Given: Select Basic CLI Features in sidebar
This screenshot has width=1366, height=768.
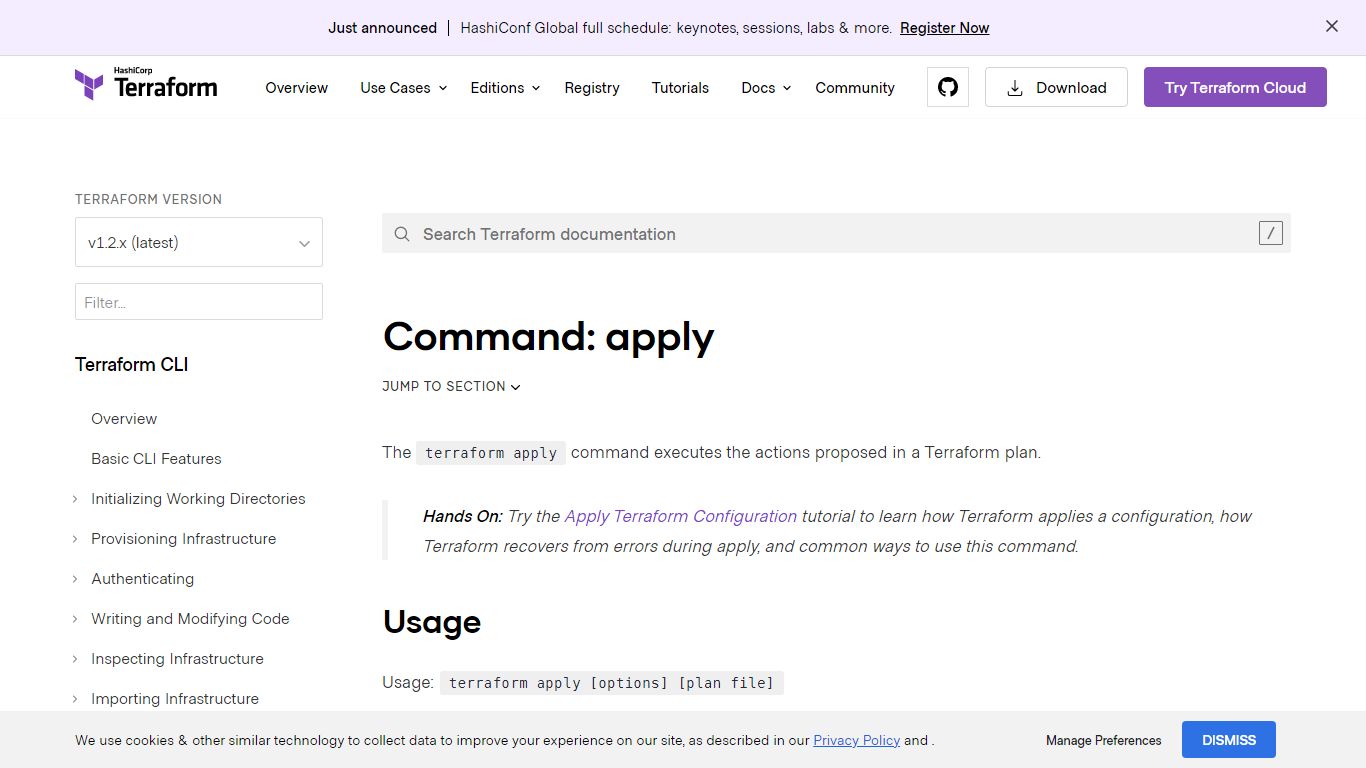Looking at the screenshot, I should point(156,458).
